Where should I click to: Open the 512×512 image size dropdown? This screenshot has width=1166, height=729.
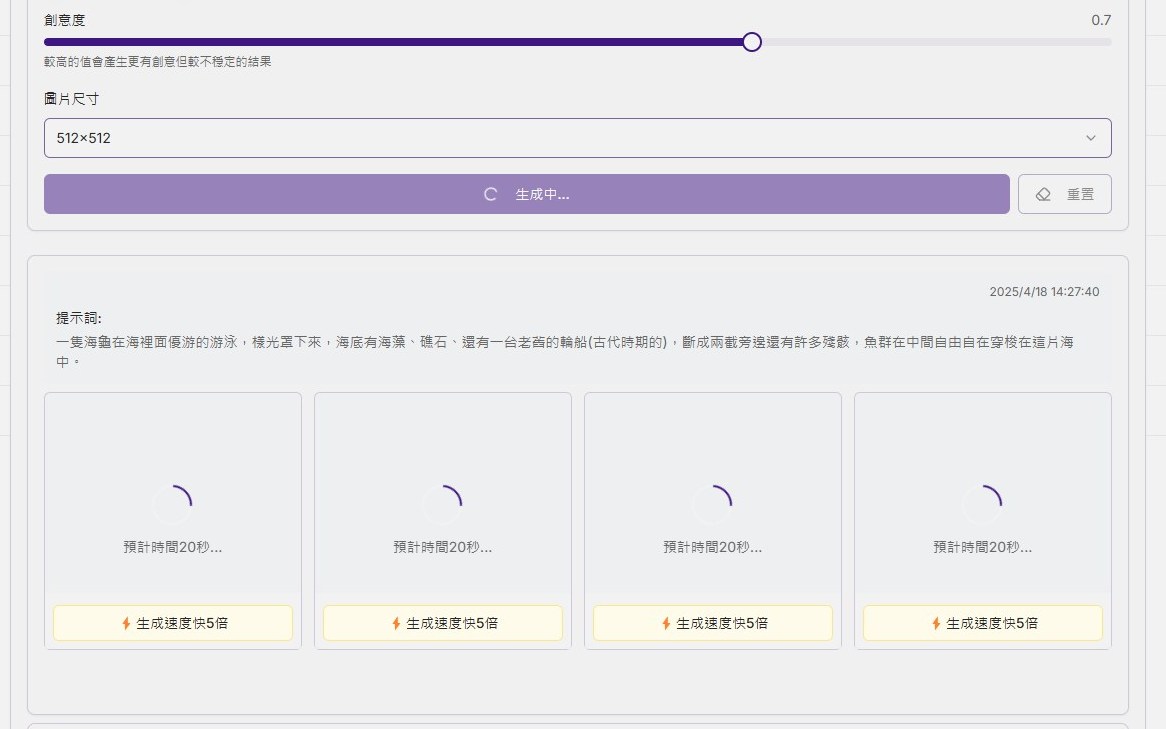(x=578, y=138)
